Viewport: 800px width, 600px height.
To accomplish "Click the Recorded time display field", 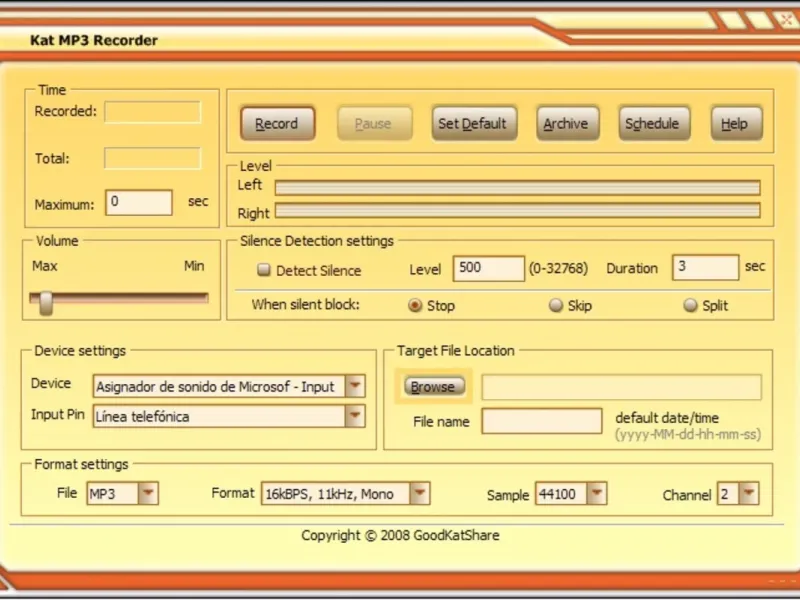I will pos(153,112).
